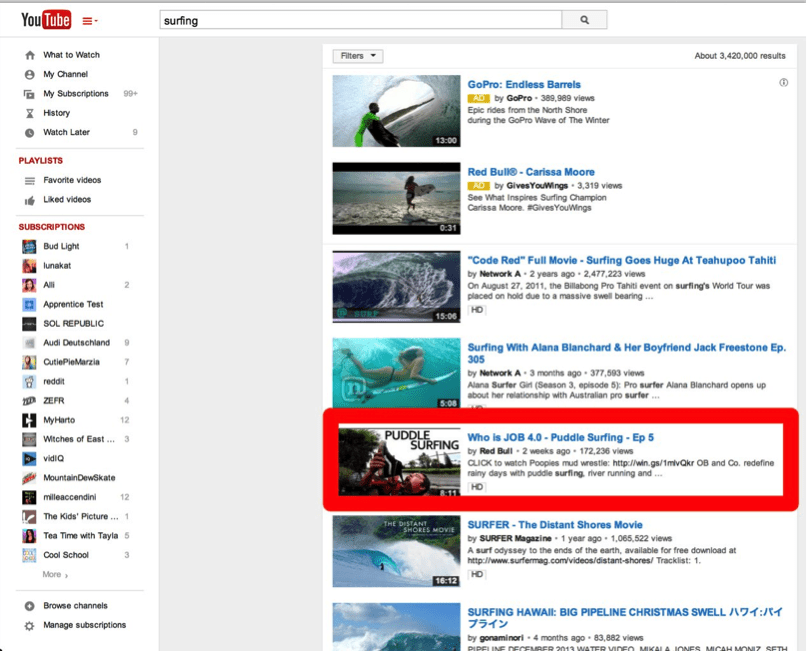Click the gonaminori channel name
807x652 pixels.
pos(501,638)
